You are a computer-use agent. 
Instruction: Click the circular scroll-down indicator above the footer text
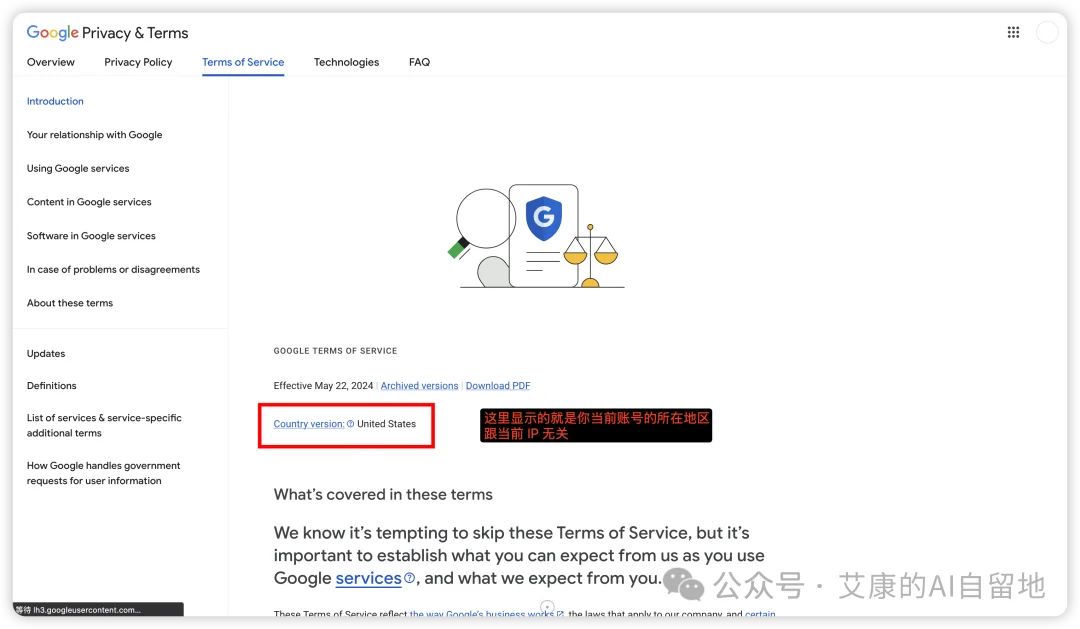click(547, 606)
